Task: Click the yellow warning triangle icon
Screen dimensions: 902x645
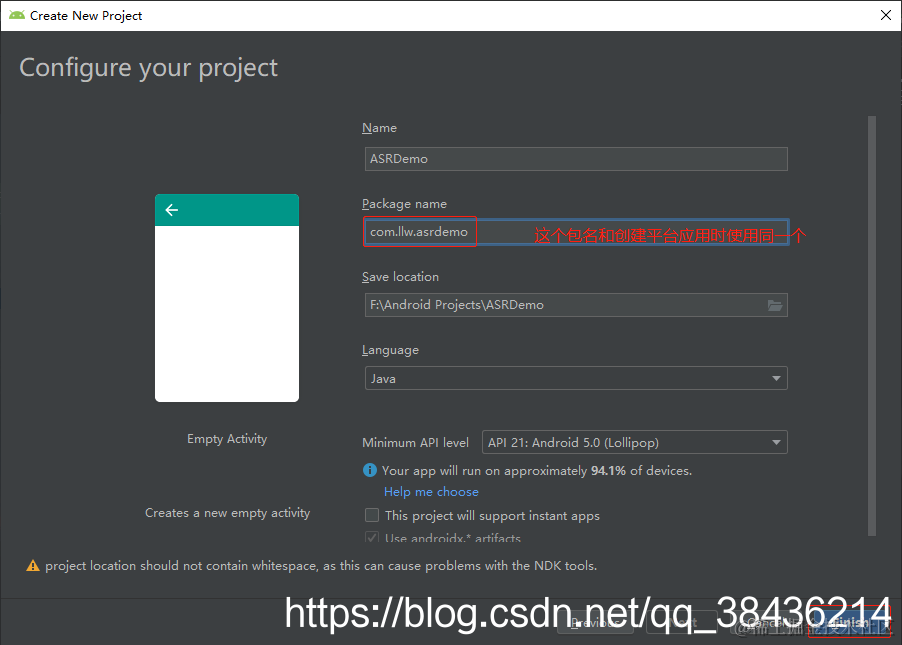Action: click(x=33, y=566)
